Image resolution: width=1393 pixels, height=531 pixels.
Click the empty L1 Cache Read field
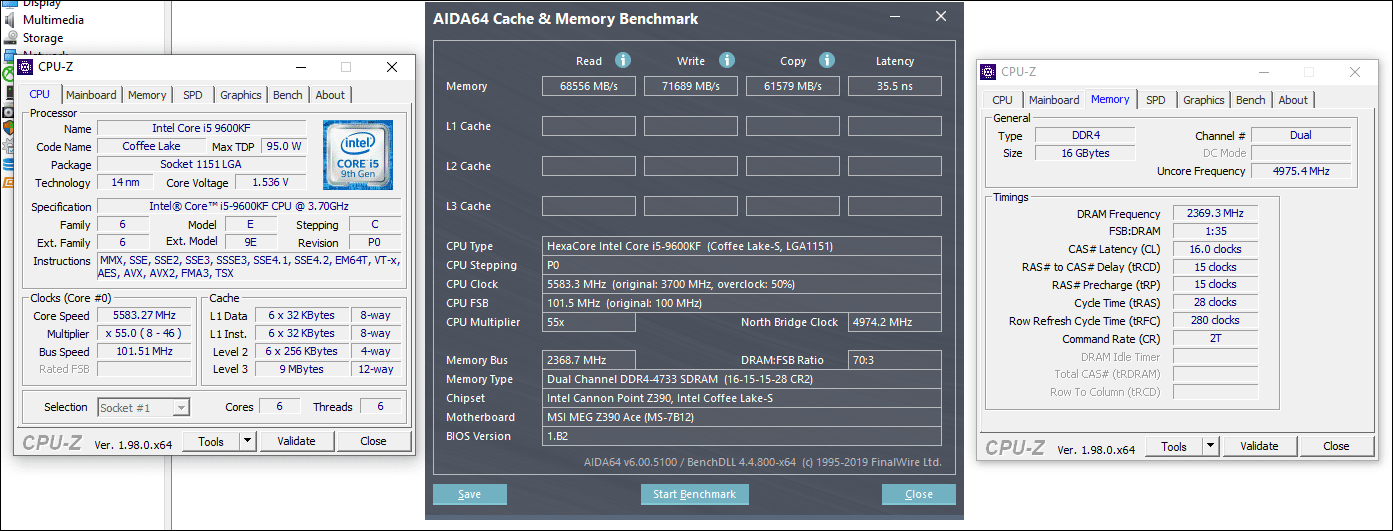(x=589, y=126)
